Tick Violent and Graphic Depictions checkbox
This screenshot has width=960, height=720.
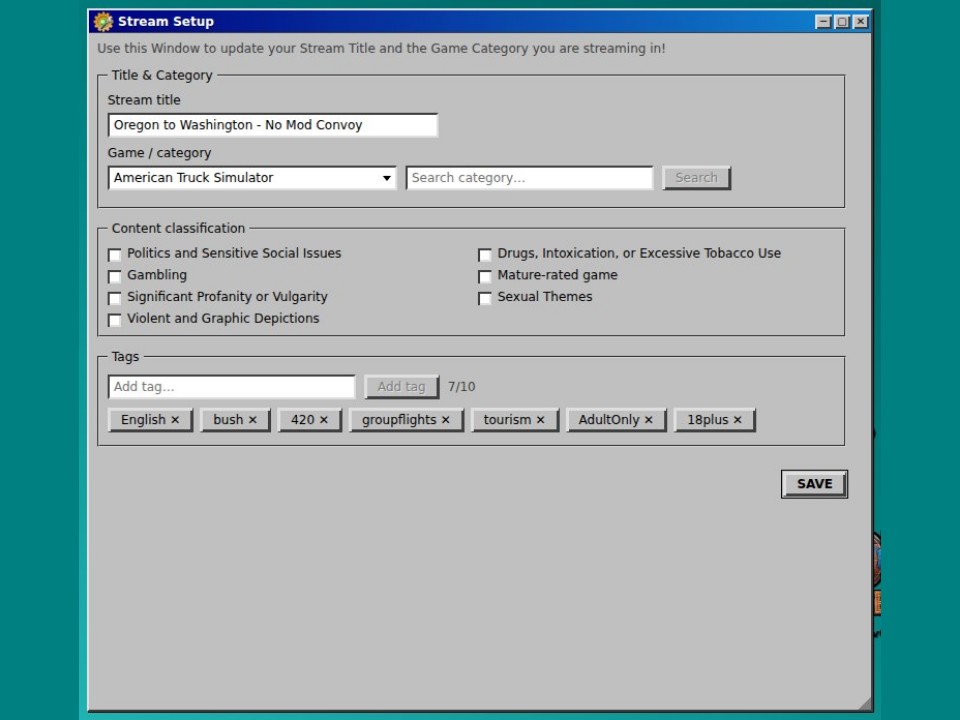(114, 320)
